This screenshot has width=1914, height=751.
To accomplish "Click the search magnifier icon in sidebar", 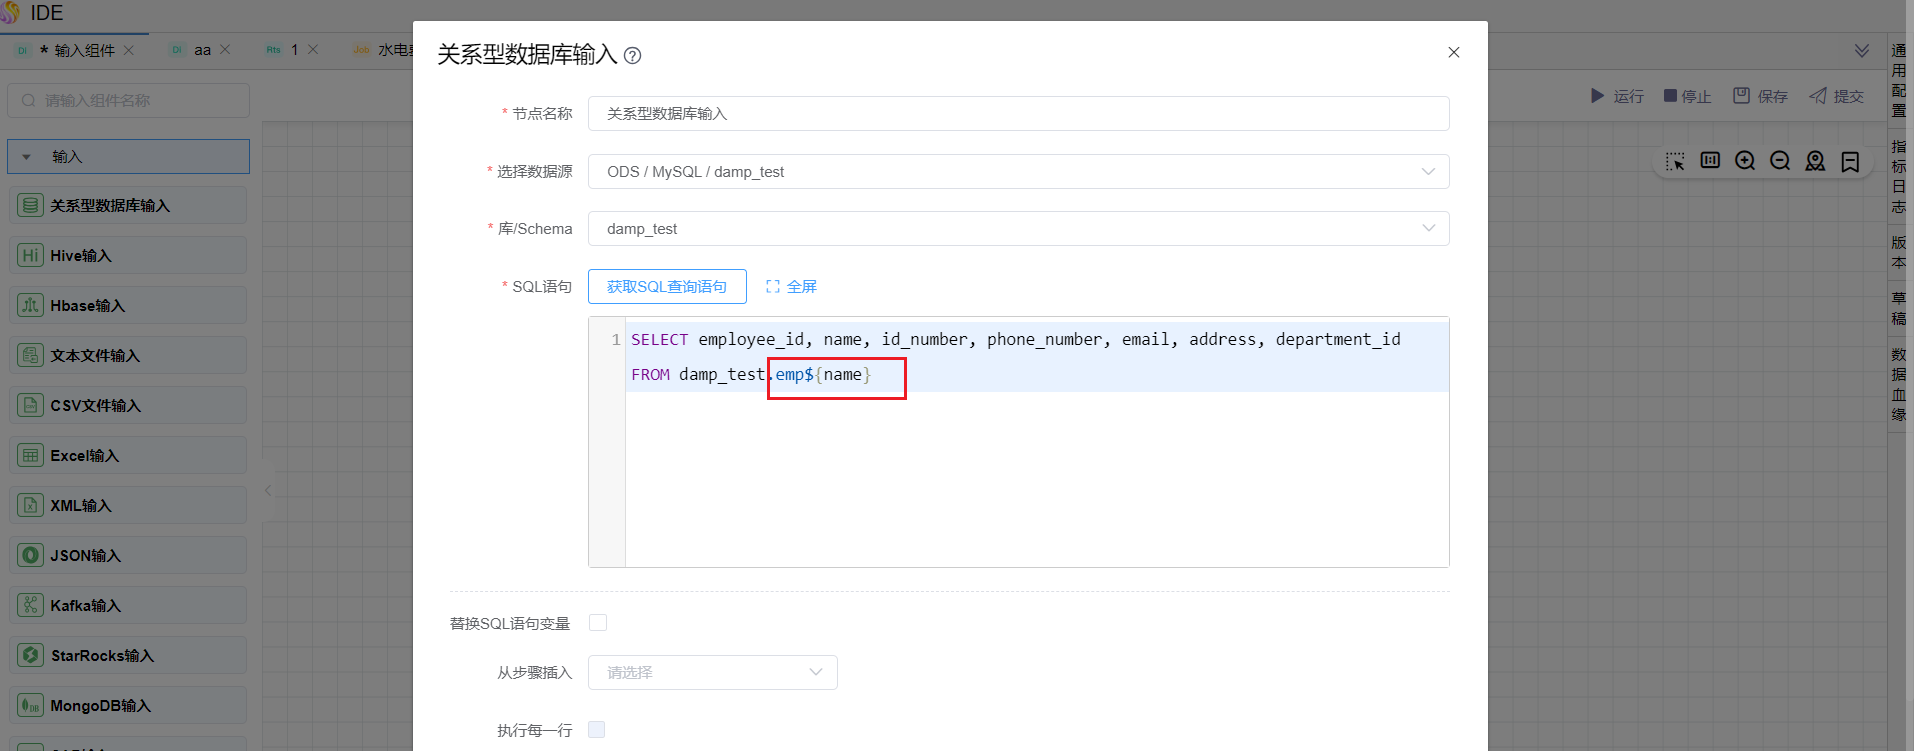I will 28,101.
